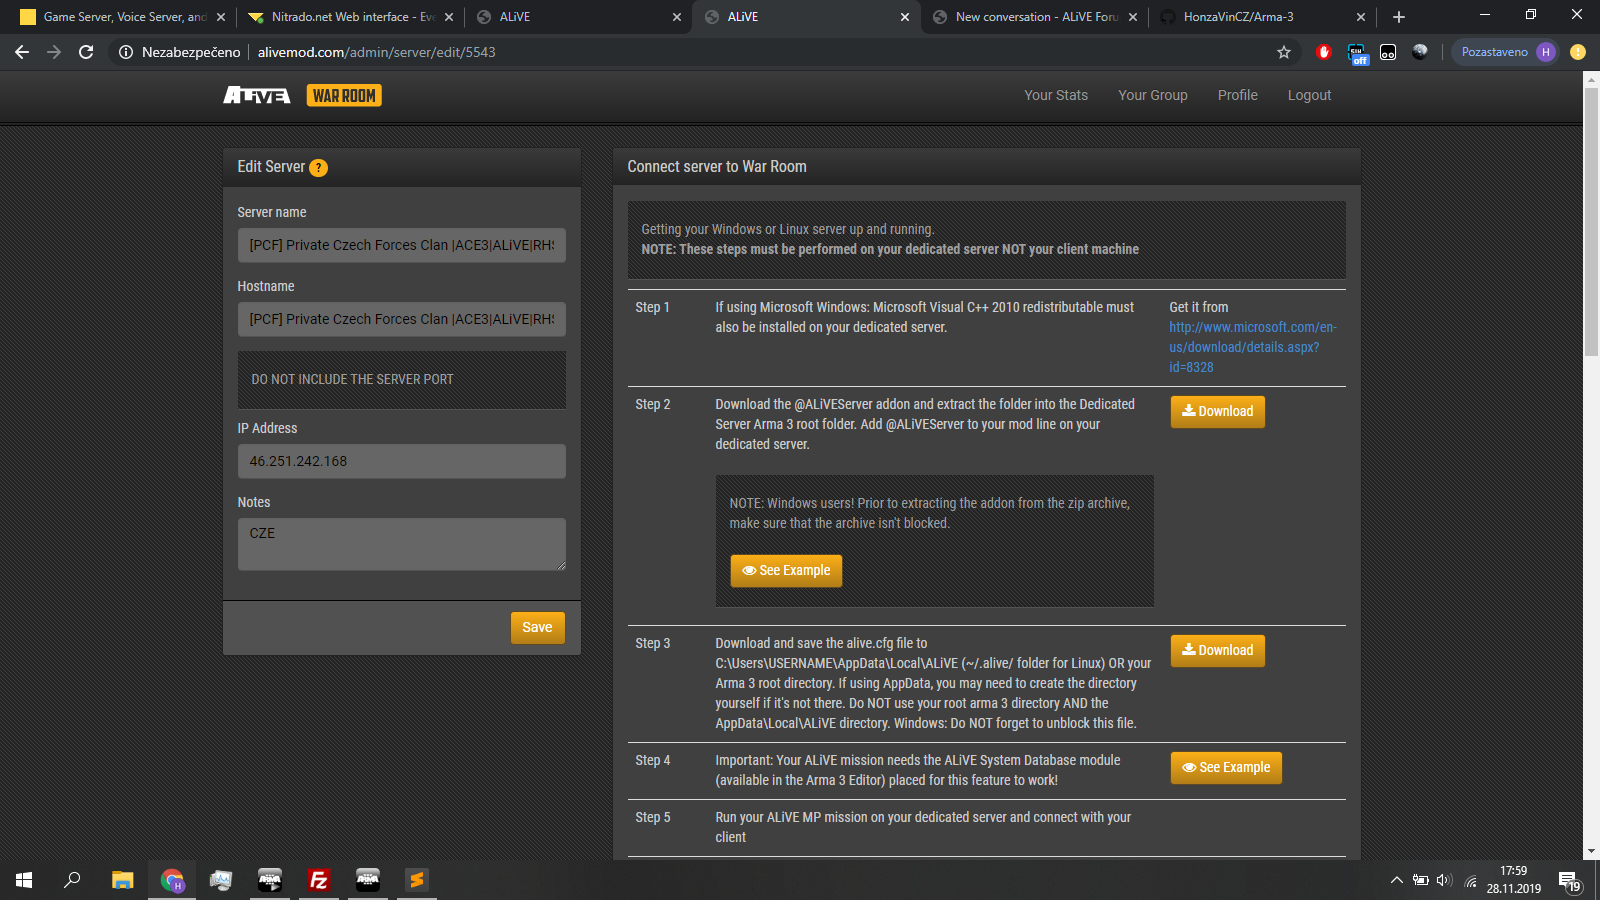Click the ALiVE logo in header
Viewport: 1600px width, 900px height.
[257, 95]
